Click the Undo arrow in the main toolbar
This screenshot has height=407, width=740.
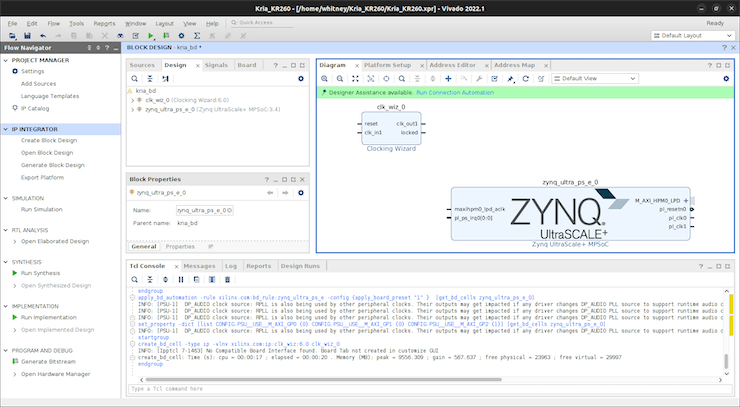click(x=43, y=36)
